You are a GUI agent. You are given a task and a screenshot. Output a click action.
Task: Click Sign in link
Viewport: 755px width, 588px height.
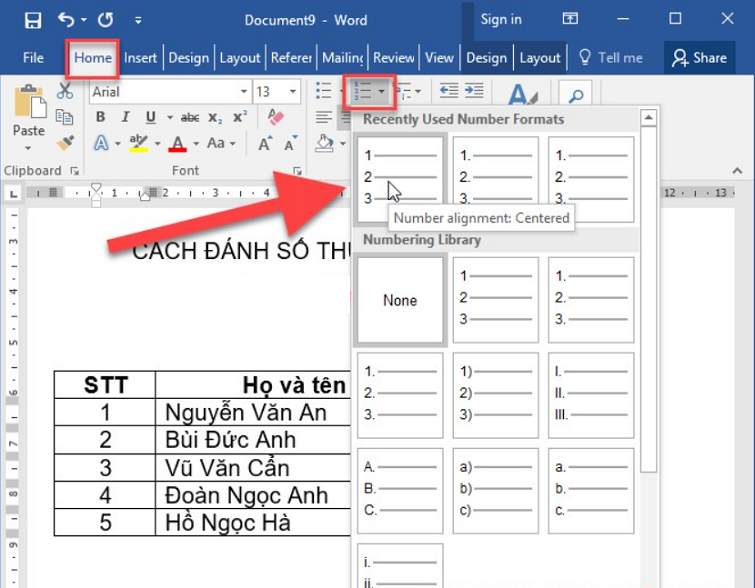pos(501,19)
